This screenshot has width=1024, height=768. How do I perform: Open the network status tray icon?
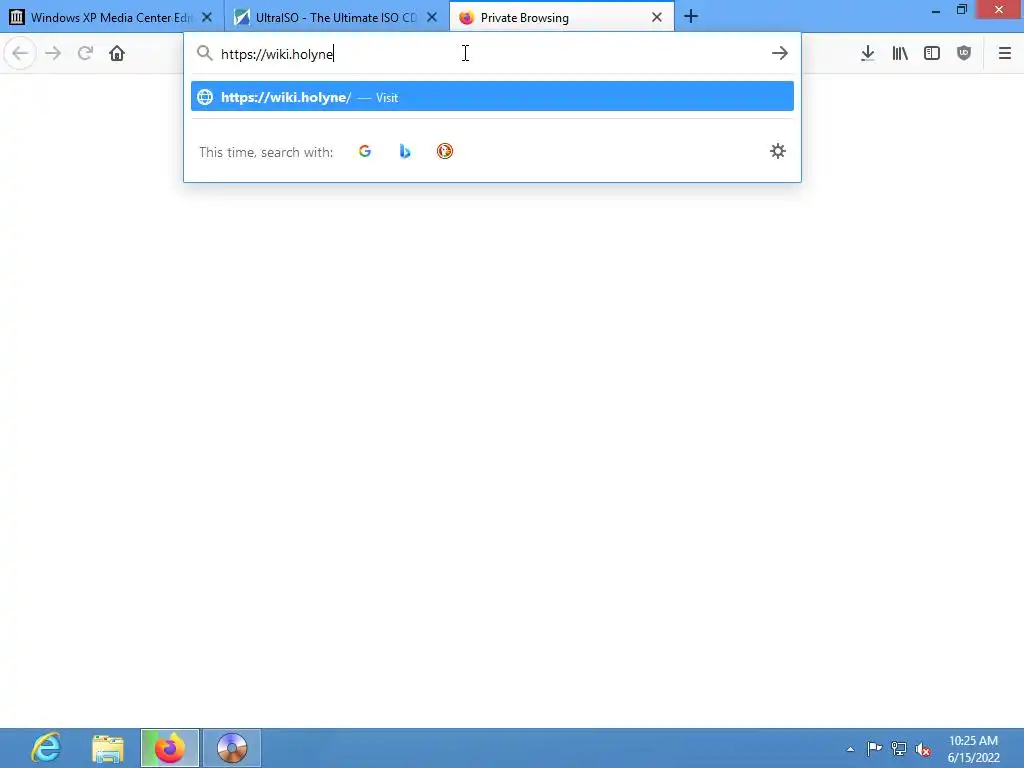click(x=899, y=748)
